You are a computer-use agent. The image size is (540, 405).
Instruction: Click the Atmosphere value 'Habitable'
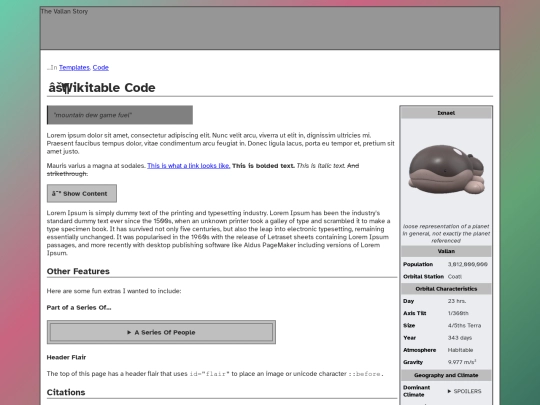tap(460, 350)
